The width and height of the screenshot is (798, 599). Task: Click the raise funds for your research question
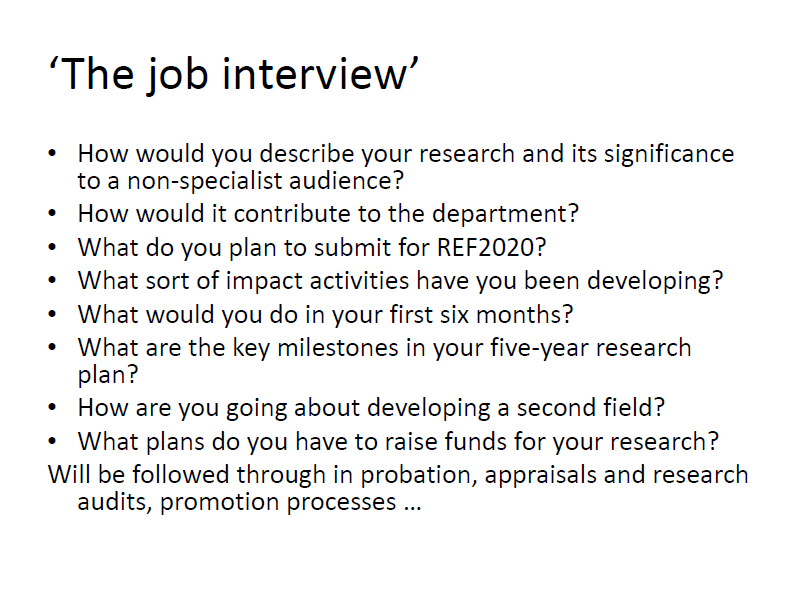[398, 442]
